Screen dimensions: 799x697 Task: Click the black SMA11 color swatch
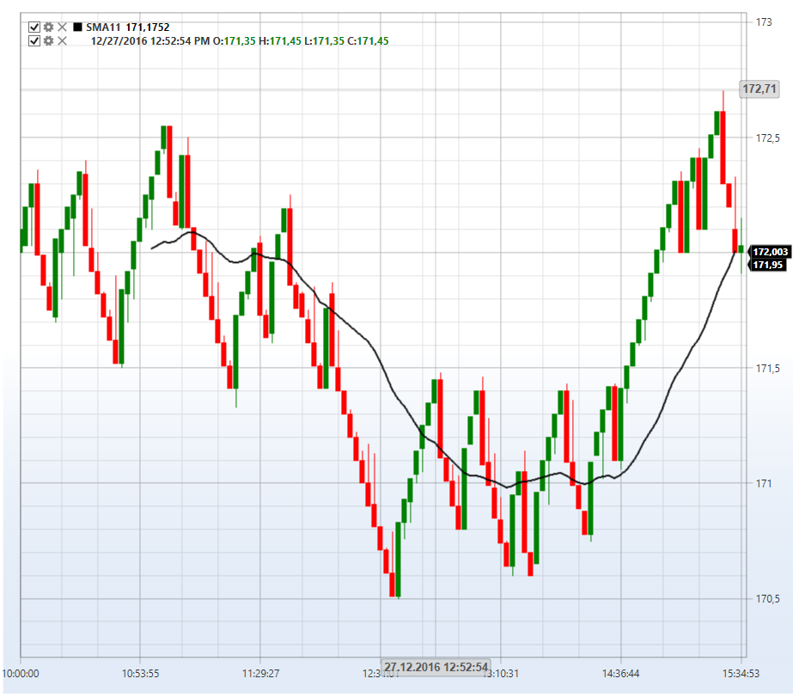(x=79, y=27)
